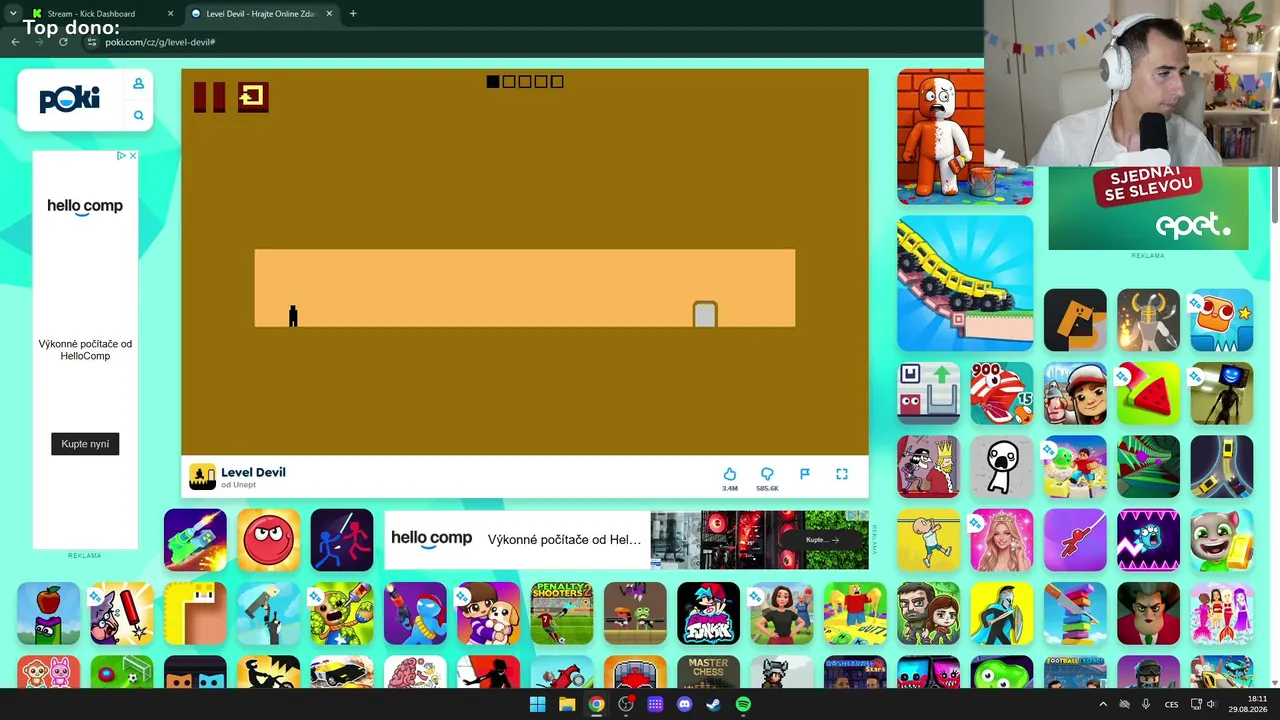Open Google Chrome from the taskbar

596,704
